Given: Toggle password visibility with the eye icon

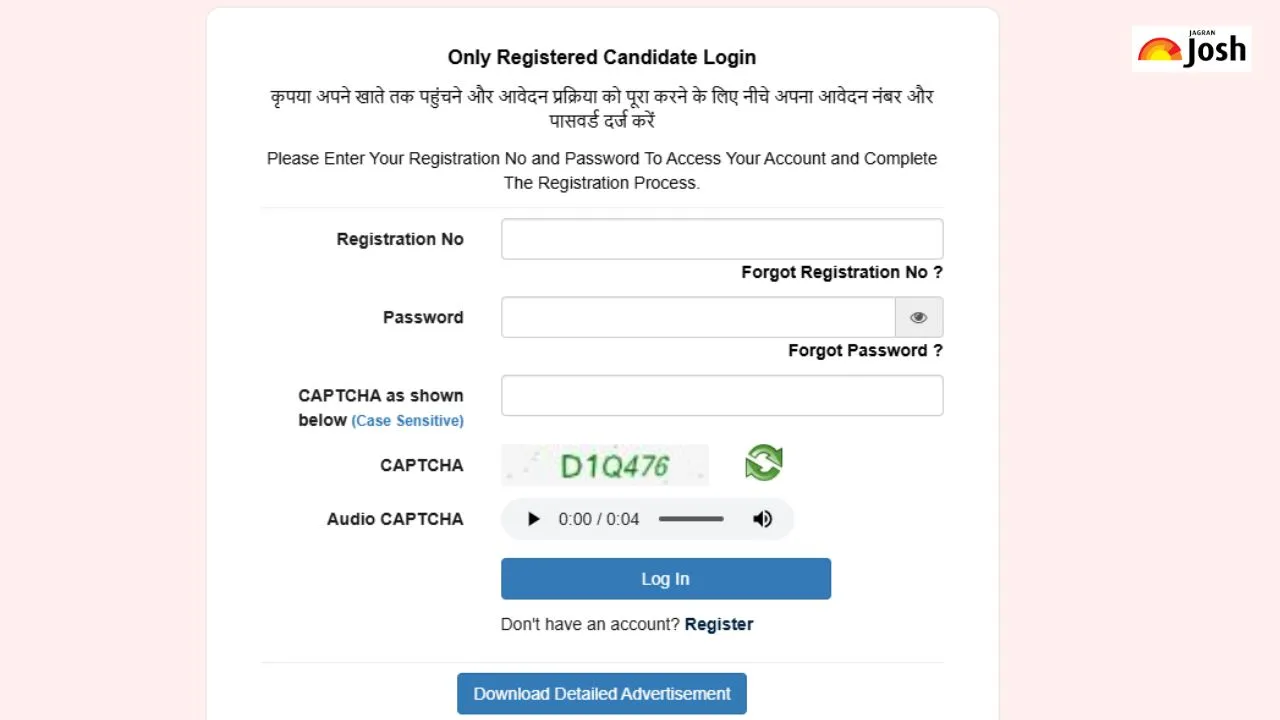Looking at the screenshot, I should click(x=919, y=317).
